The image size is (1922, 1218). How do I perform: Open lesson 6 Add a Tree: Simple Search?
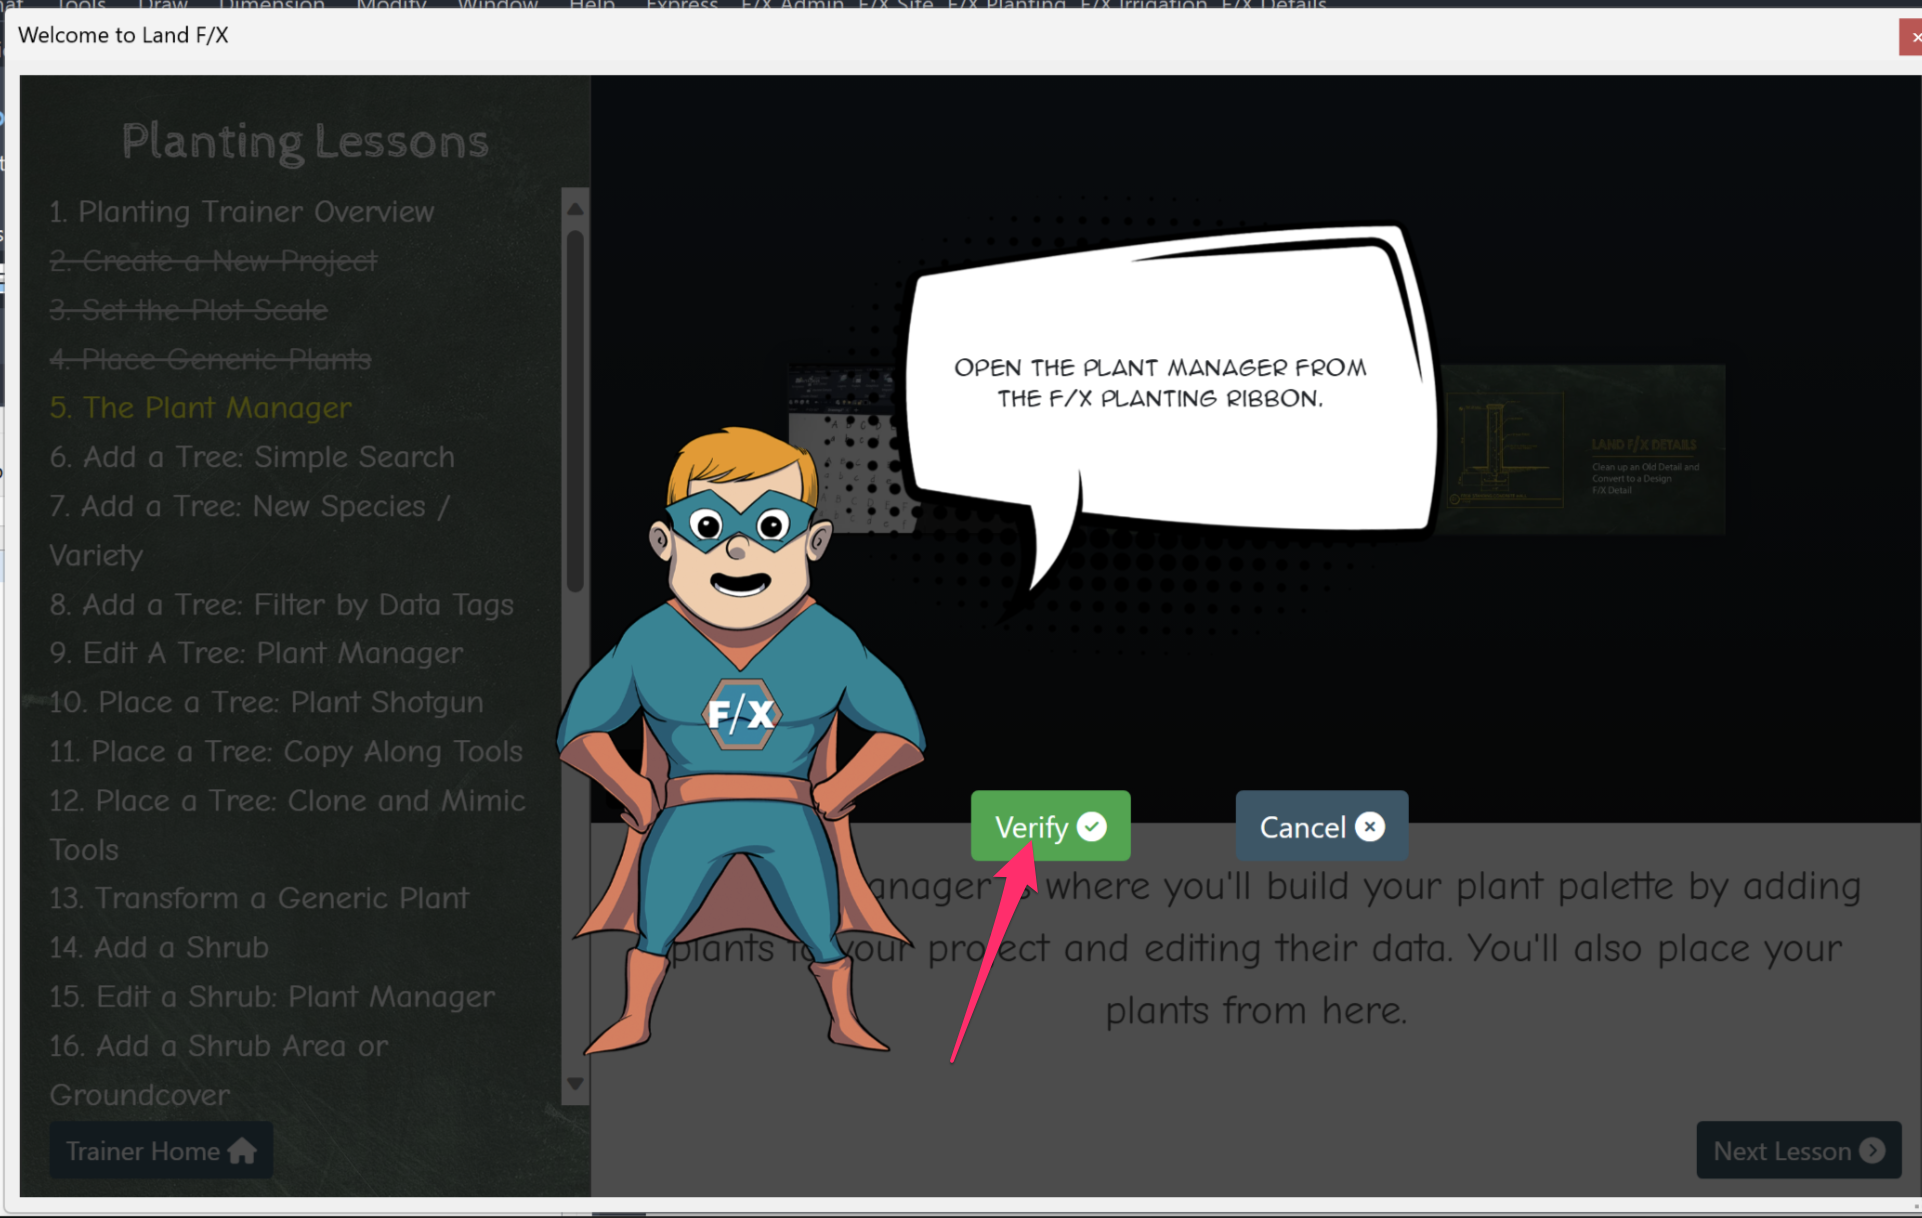[x=252, y=456]
